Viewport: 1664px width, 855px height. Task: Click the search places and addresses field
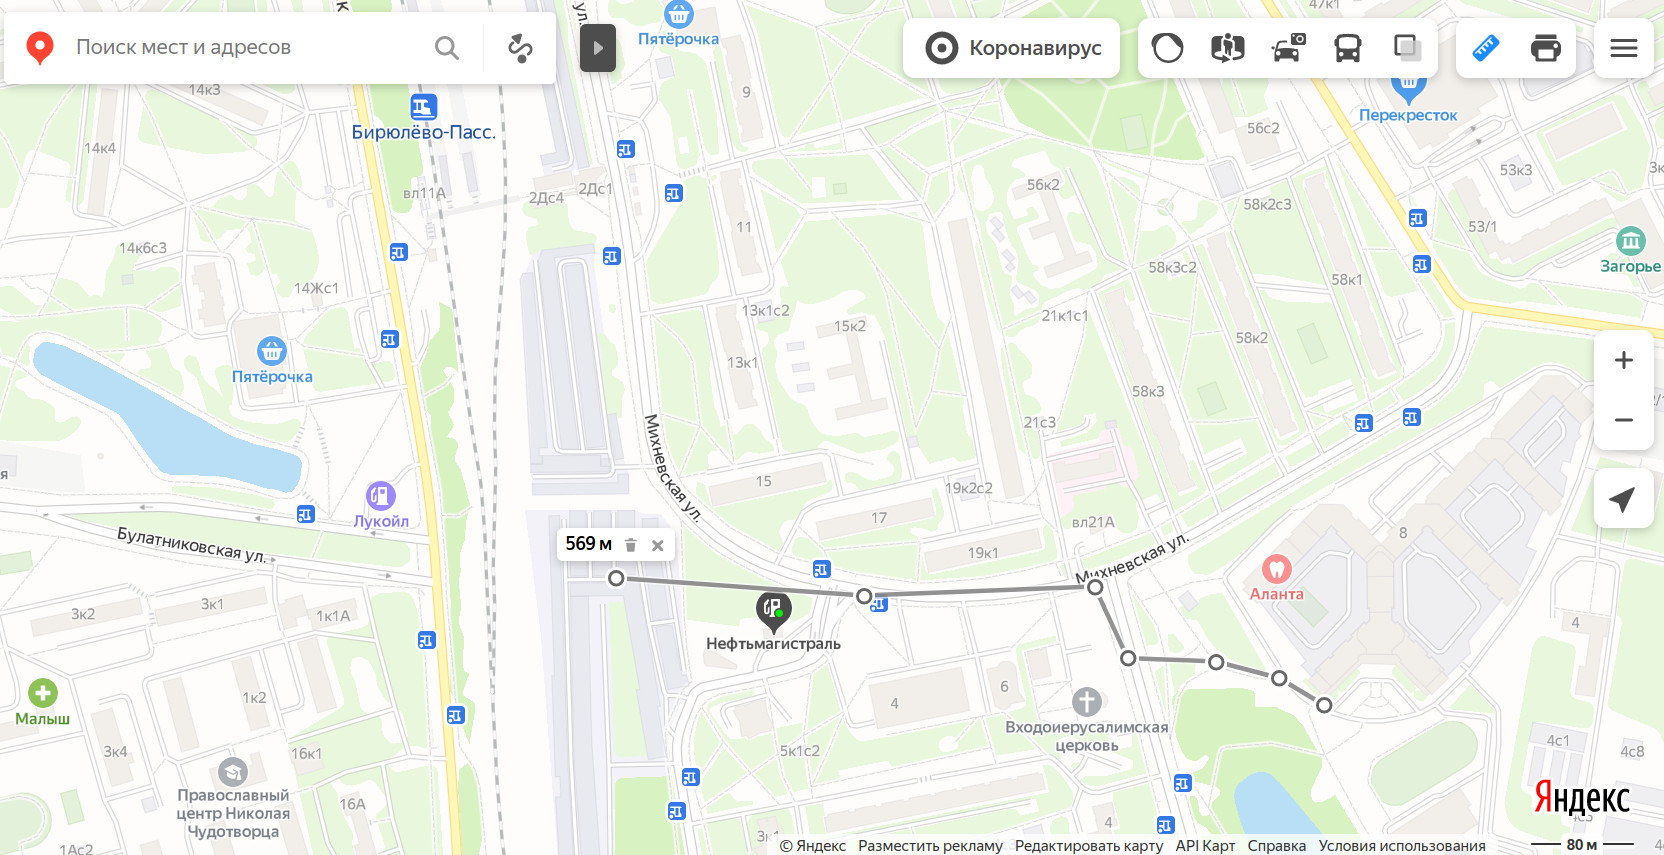pos(250,48)
